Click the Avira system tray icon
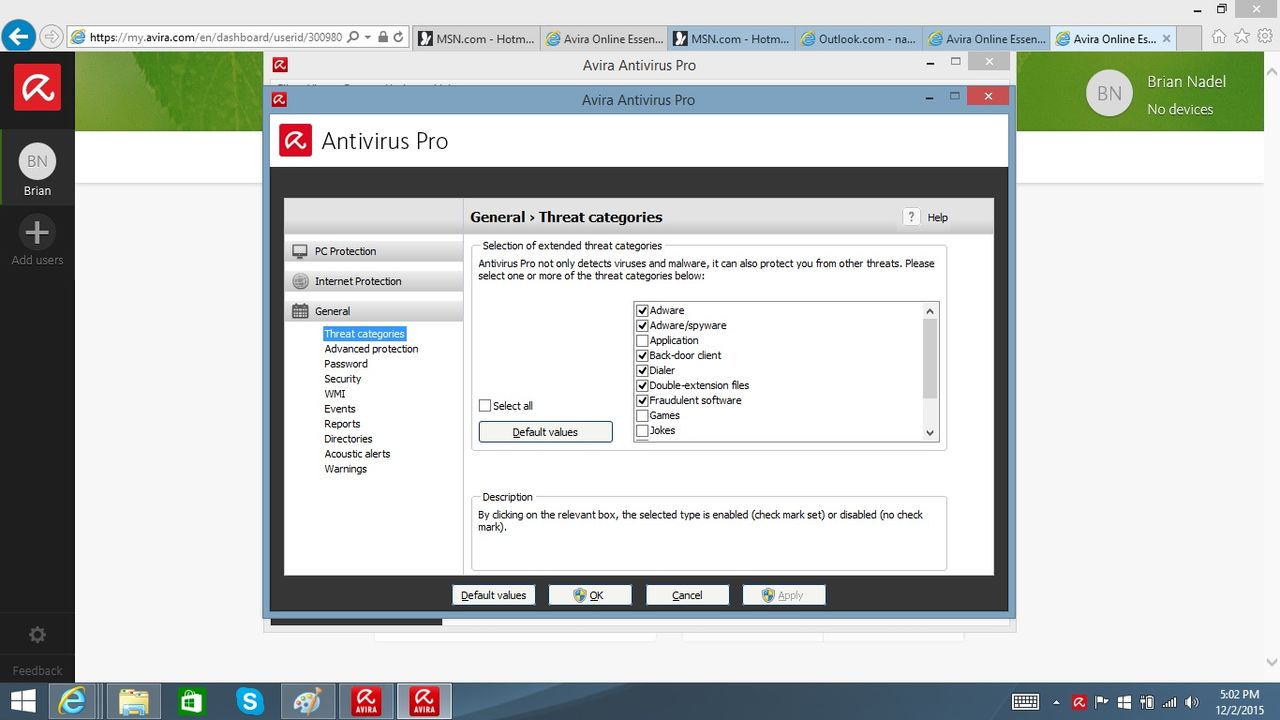The width and height of the screenshot is (1280, 720). click(x=1080, y=702)
